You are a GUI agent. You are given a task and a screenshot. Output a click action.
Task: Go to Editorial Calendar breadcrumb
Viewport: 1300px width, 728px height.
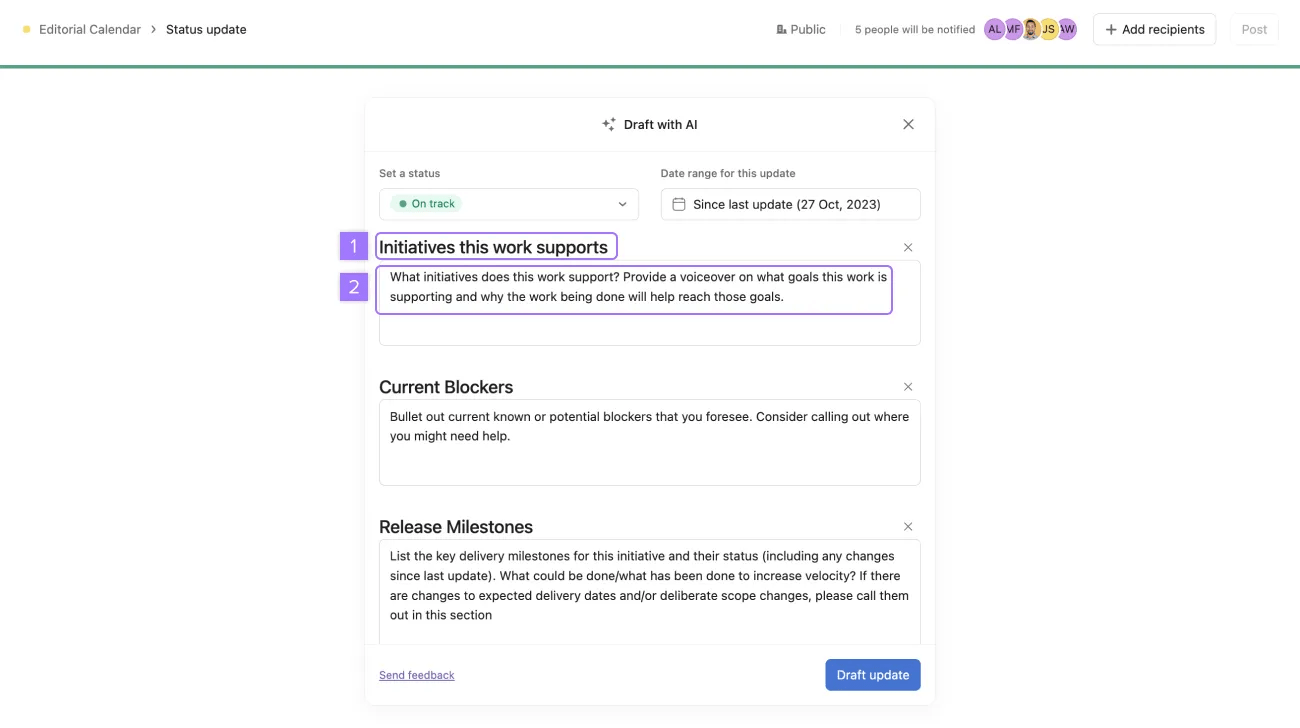click(89, 30)
